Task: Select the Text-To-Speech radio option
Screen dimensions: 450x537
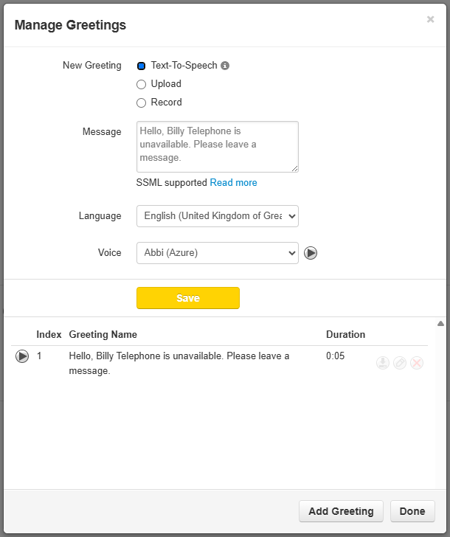Action: [141, 66]
